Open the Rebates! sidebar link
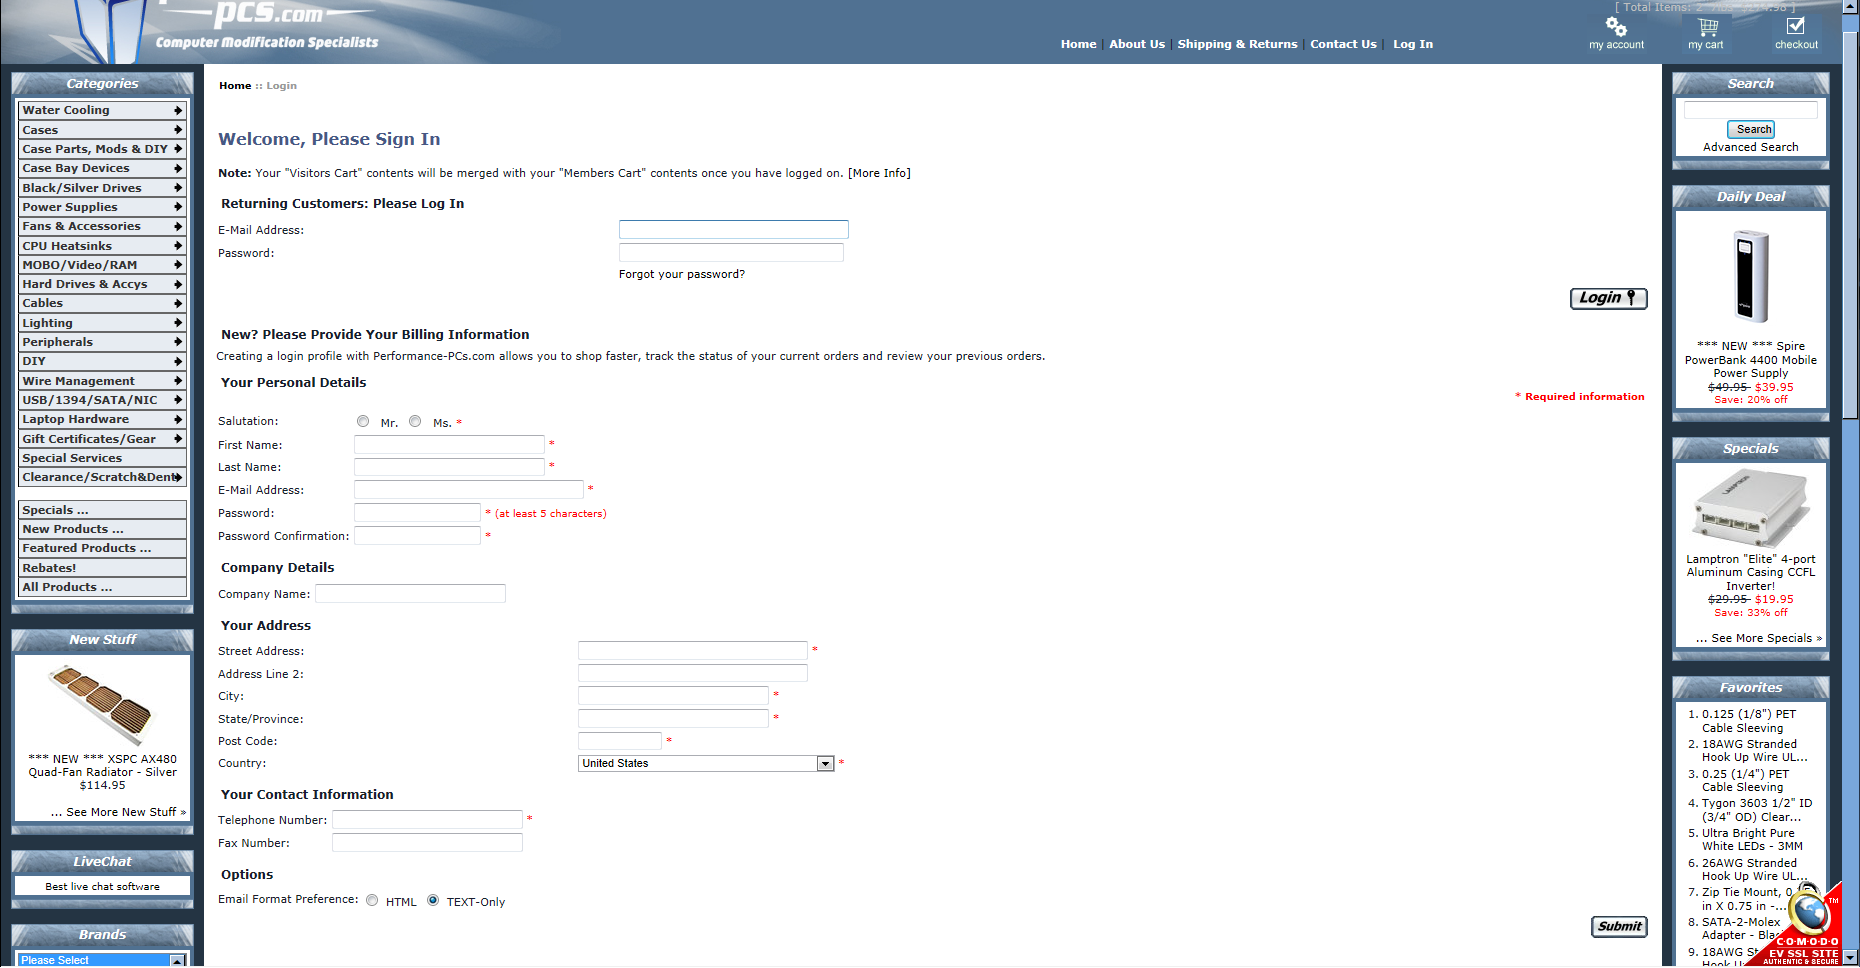 pyautogui.click(x=101, y=568)
